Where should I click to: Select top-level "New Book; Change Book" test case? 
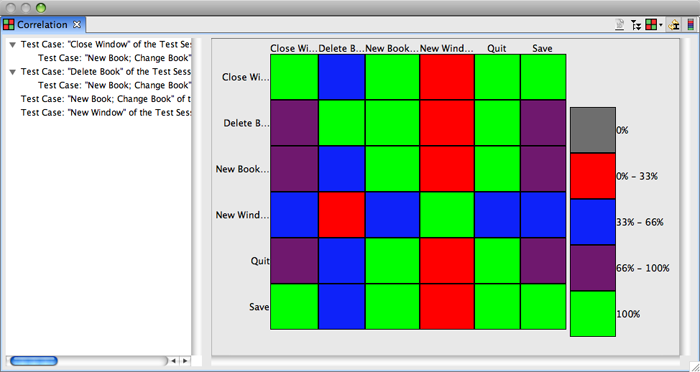[x=106, y=99]
